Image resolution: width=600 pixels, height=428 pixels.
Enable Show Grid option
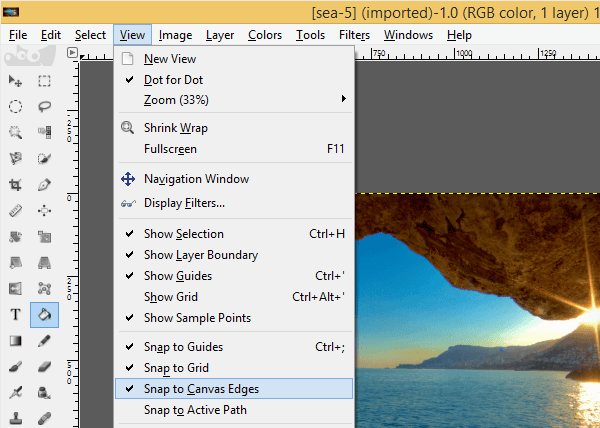click(x=234, y=297)
